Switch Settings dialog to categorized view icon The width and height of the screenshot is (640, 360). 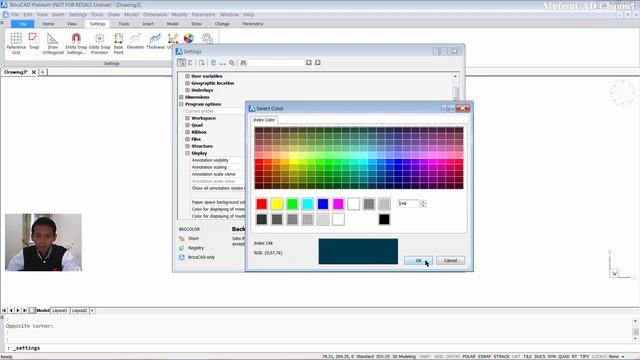coord(182,62)
